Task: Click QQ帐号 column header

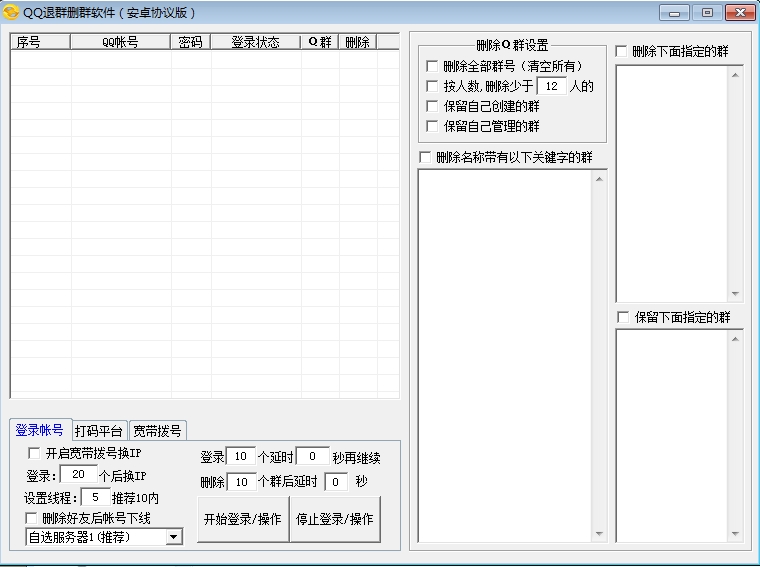Action: (120, 42)
